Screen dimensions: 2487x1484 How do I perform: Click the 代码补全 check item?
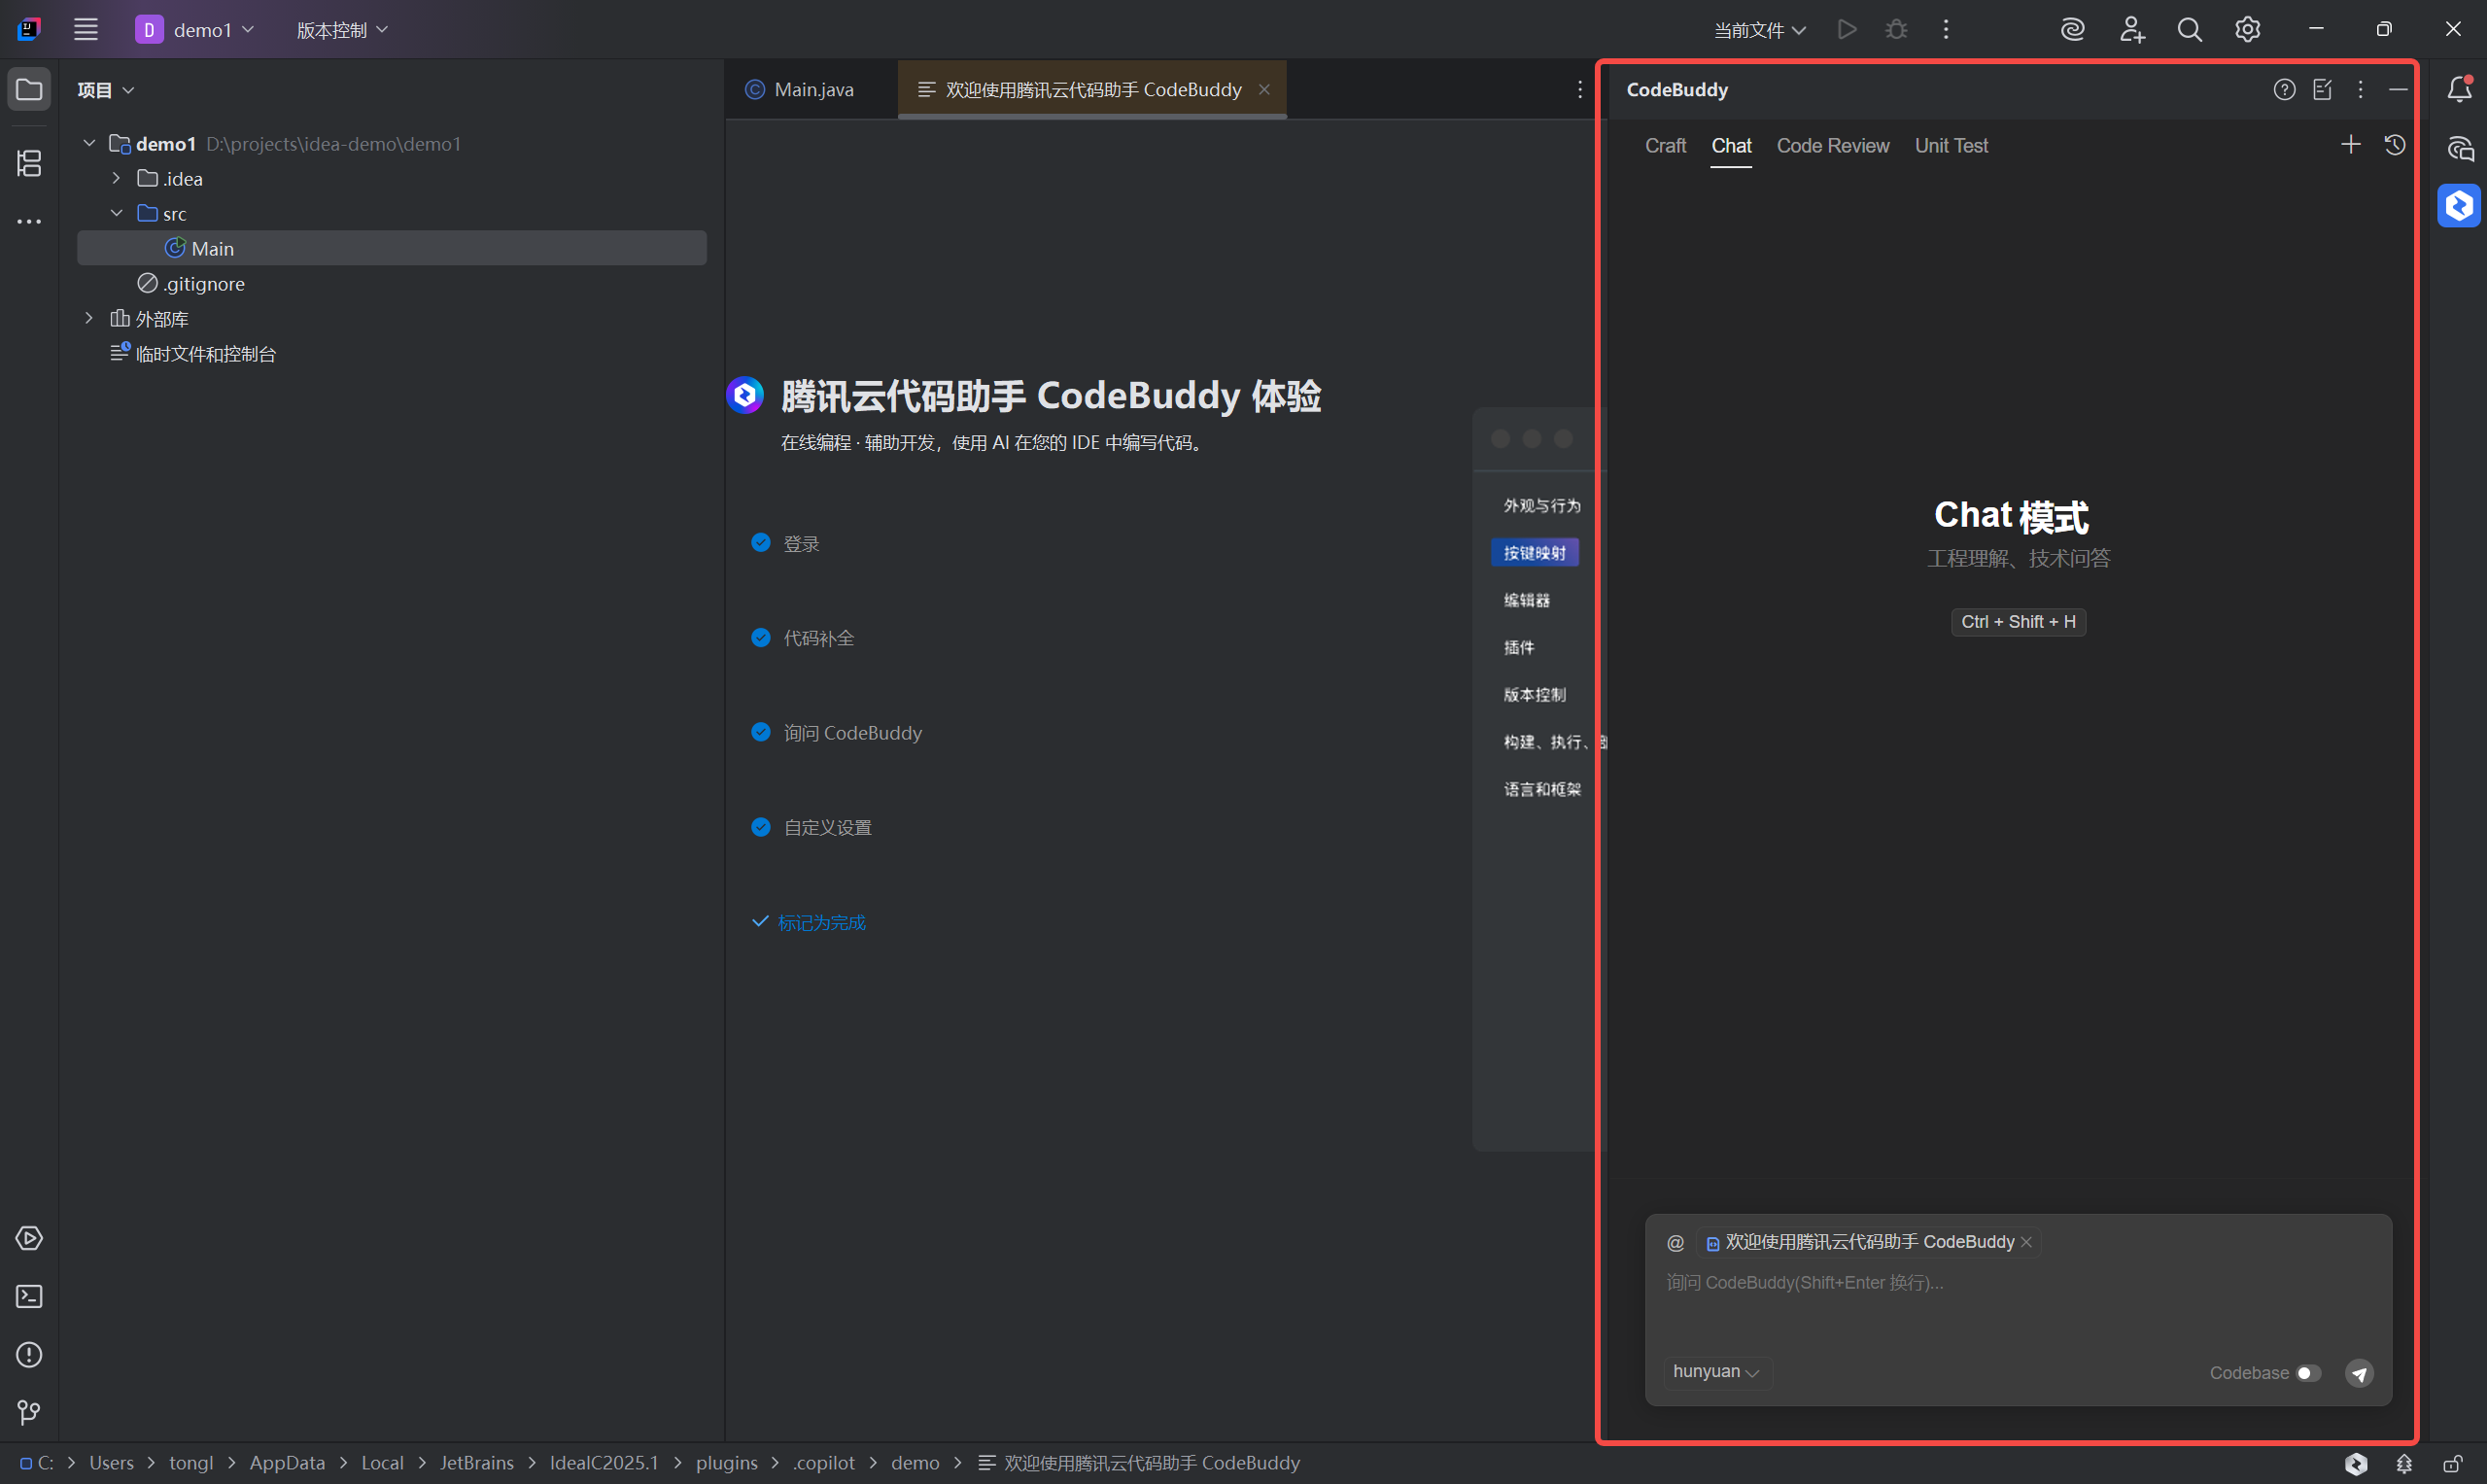pyautogui.click(x=817, y=638)
